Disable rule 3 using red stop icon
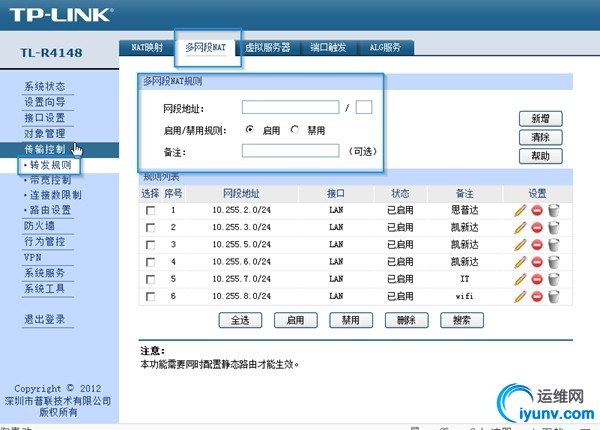This screenshot has width=600, height=430. [537, 245]
